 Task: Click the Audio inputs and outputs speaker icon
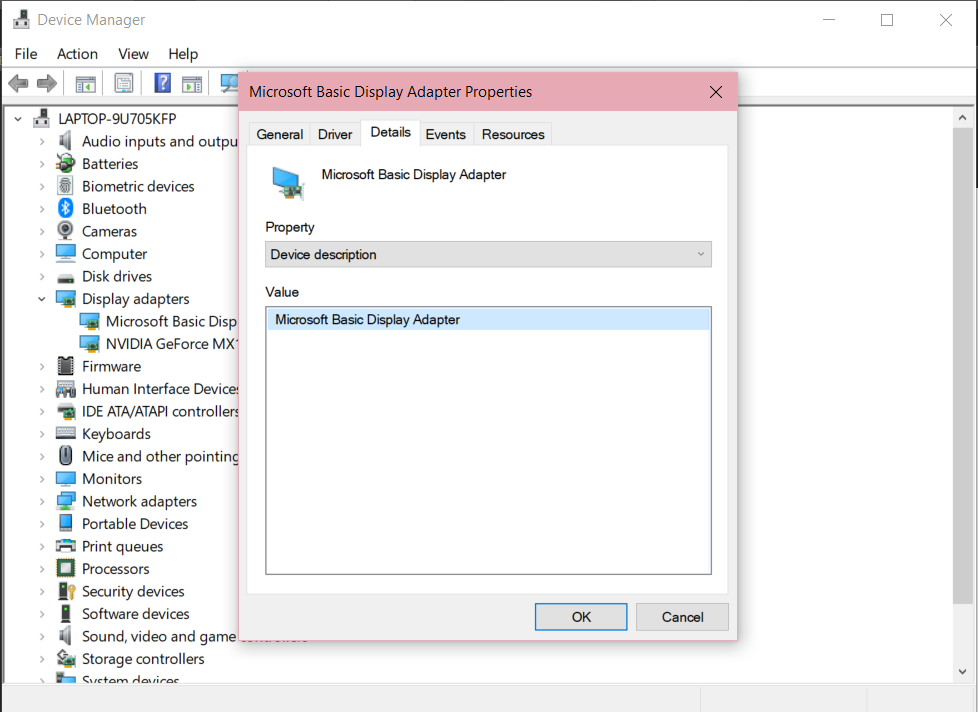click(x=65, y=142)
